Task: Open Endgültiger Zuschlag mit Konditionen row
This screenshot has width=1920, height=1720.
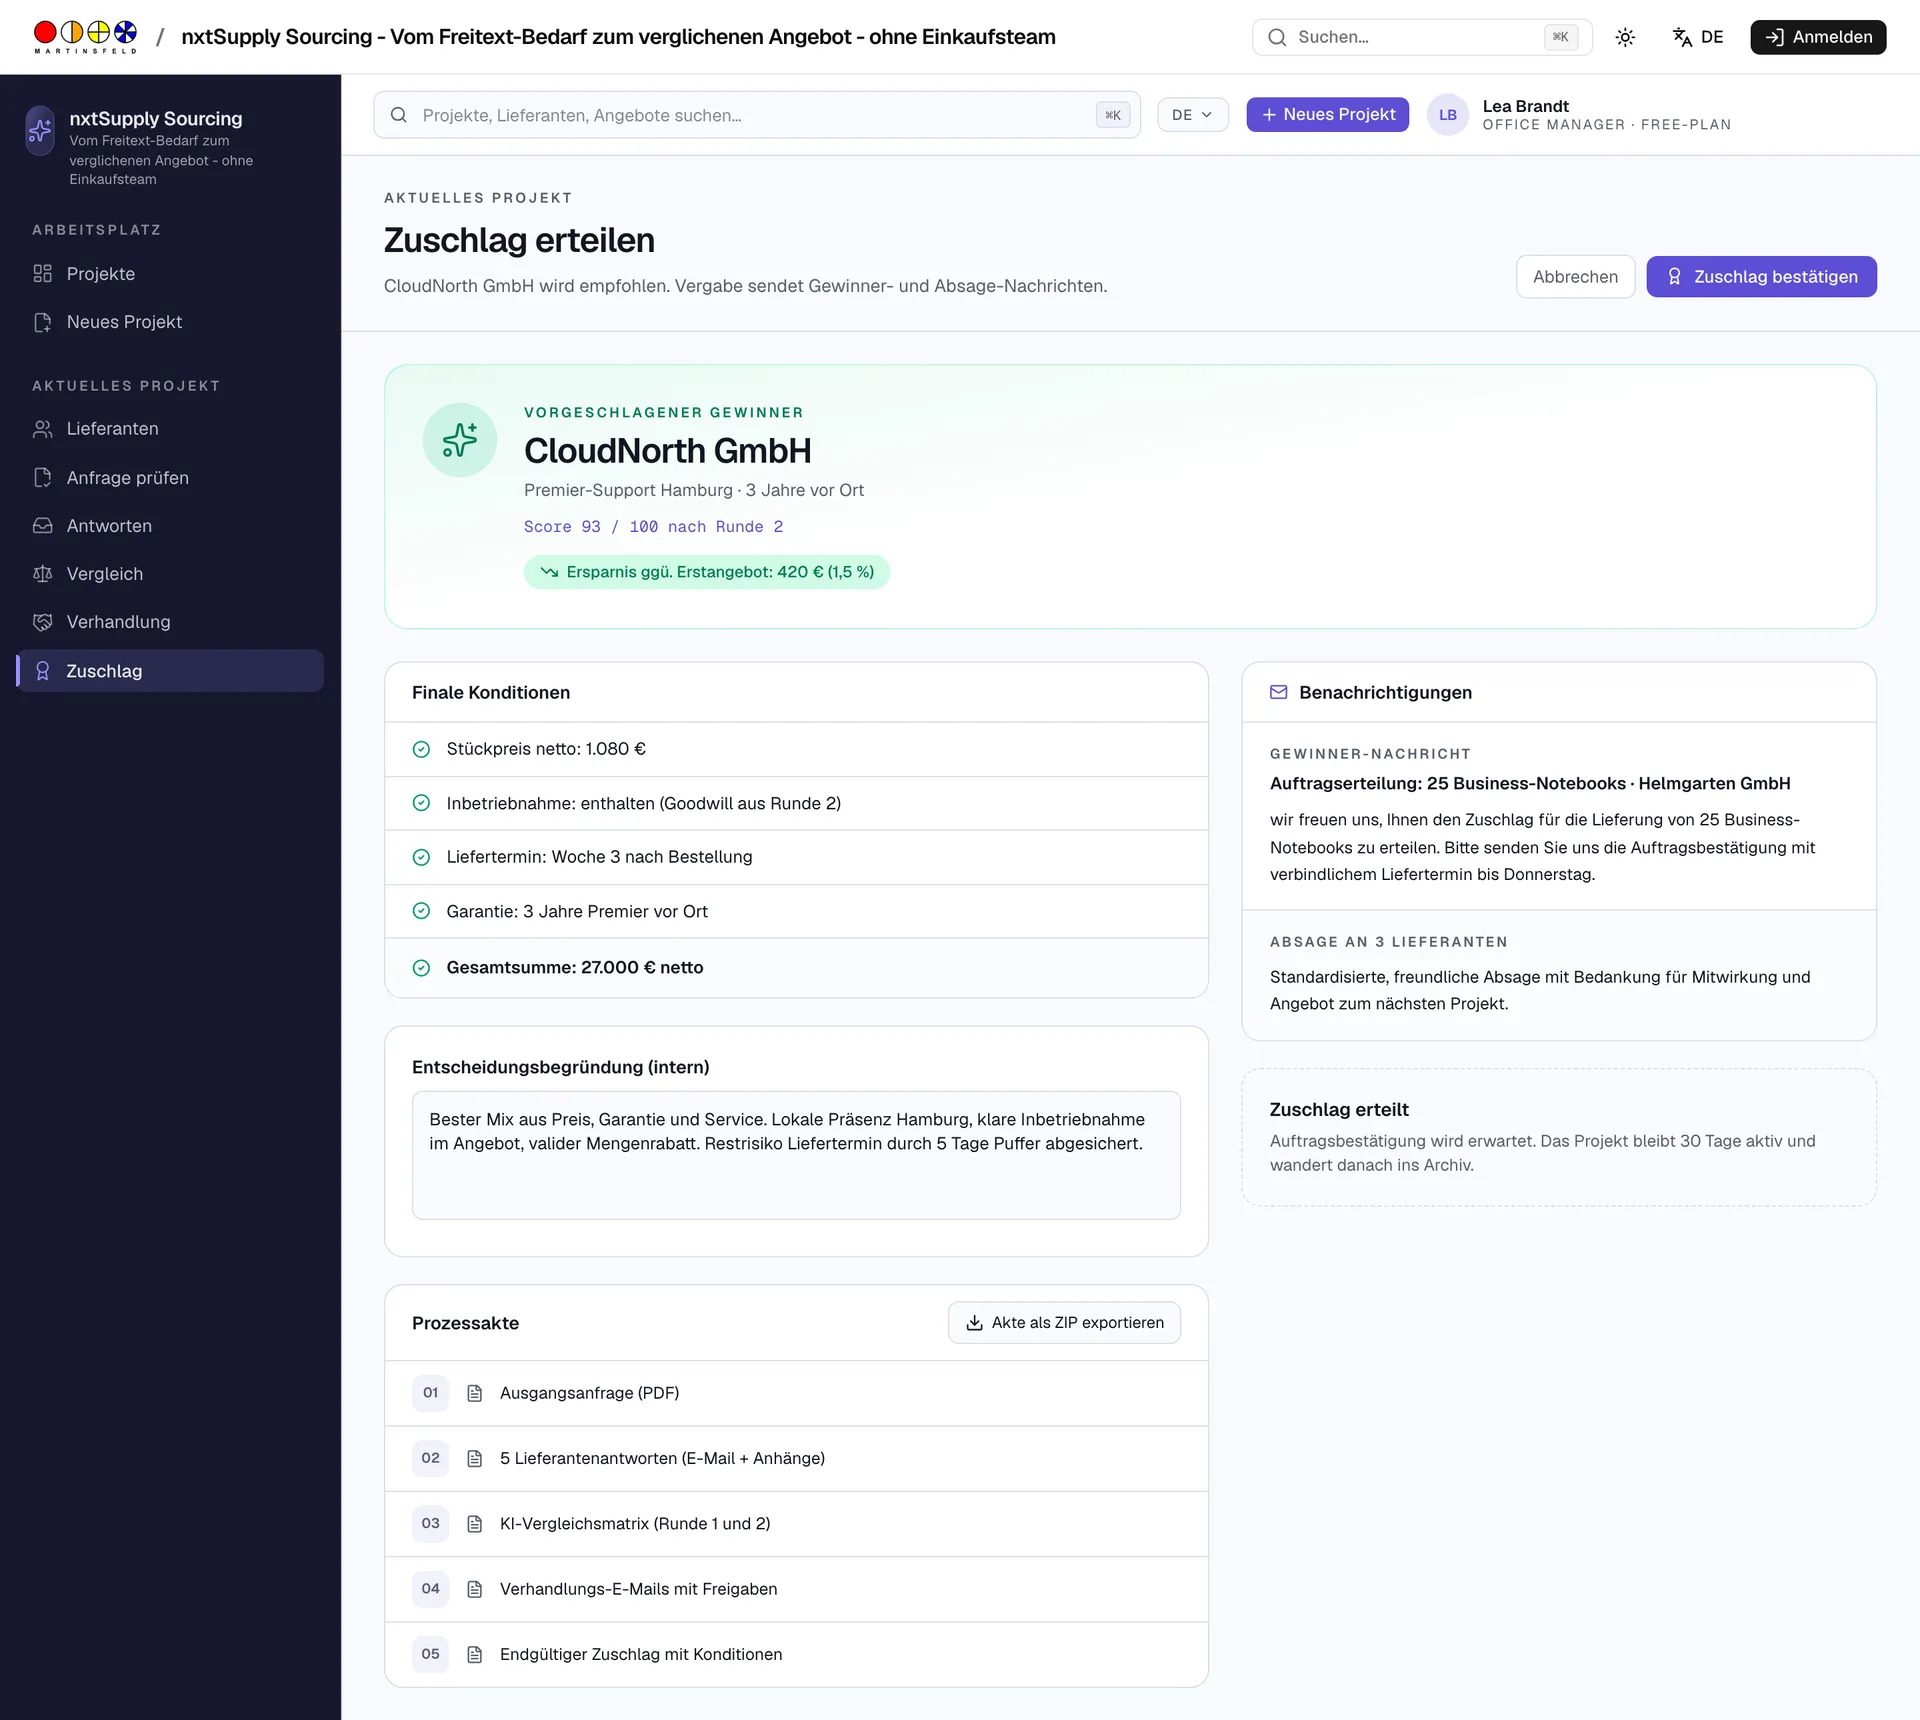Action: (x=796, y=1655)
